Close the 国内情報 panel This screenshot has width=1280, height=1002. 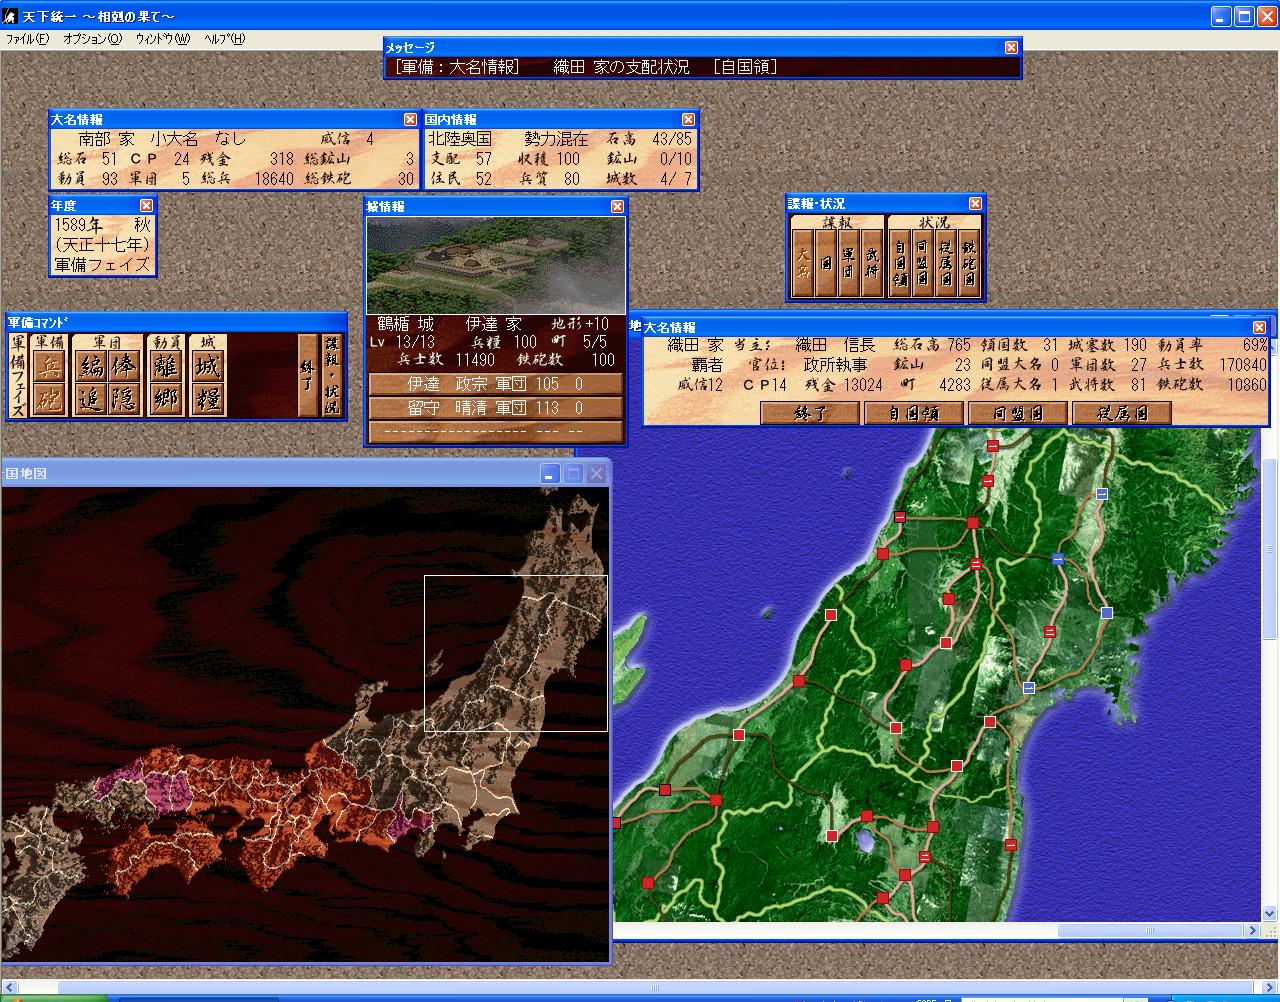coord(688,119)
